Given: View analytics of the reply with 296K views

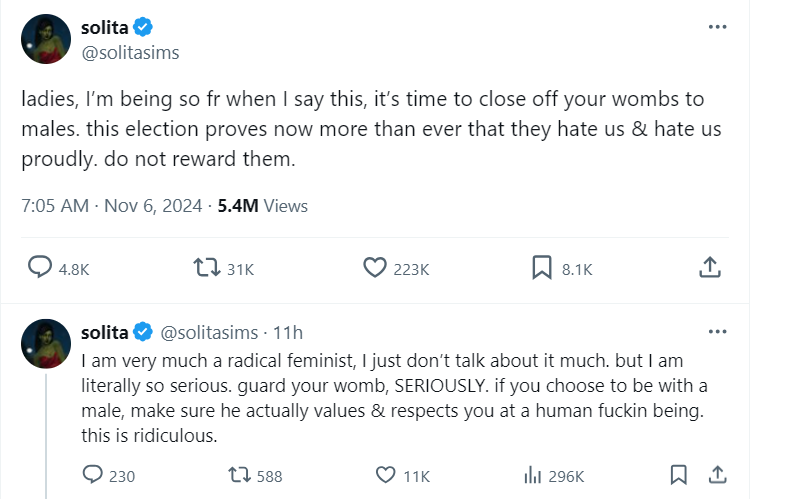Looking at the screenshot, I should [533, 475].
